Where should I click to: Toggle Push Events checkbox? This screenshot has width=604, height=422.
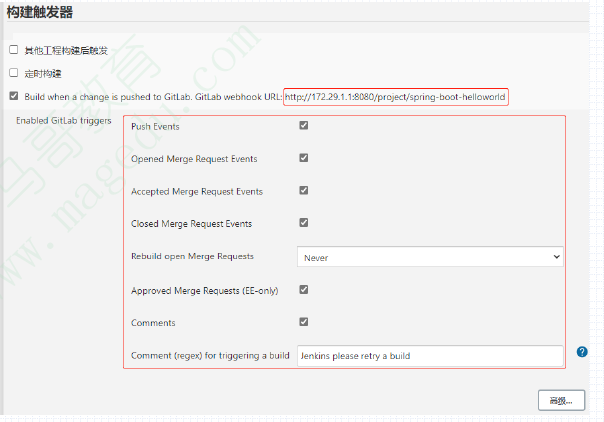coord(304,126)
